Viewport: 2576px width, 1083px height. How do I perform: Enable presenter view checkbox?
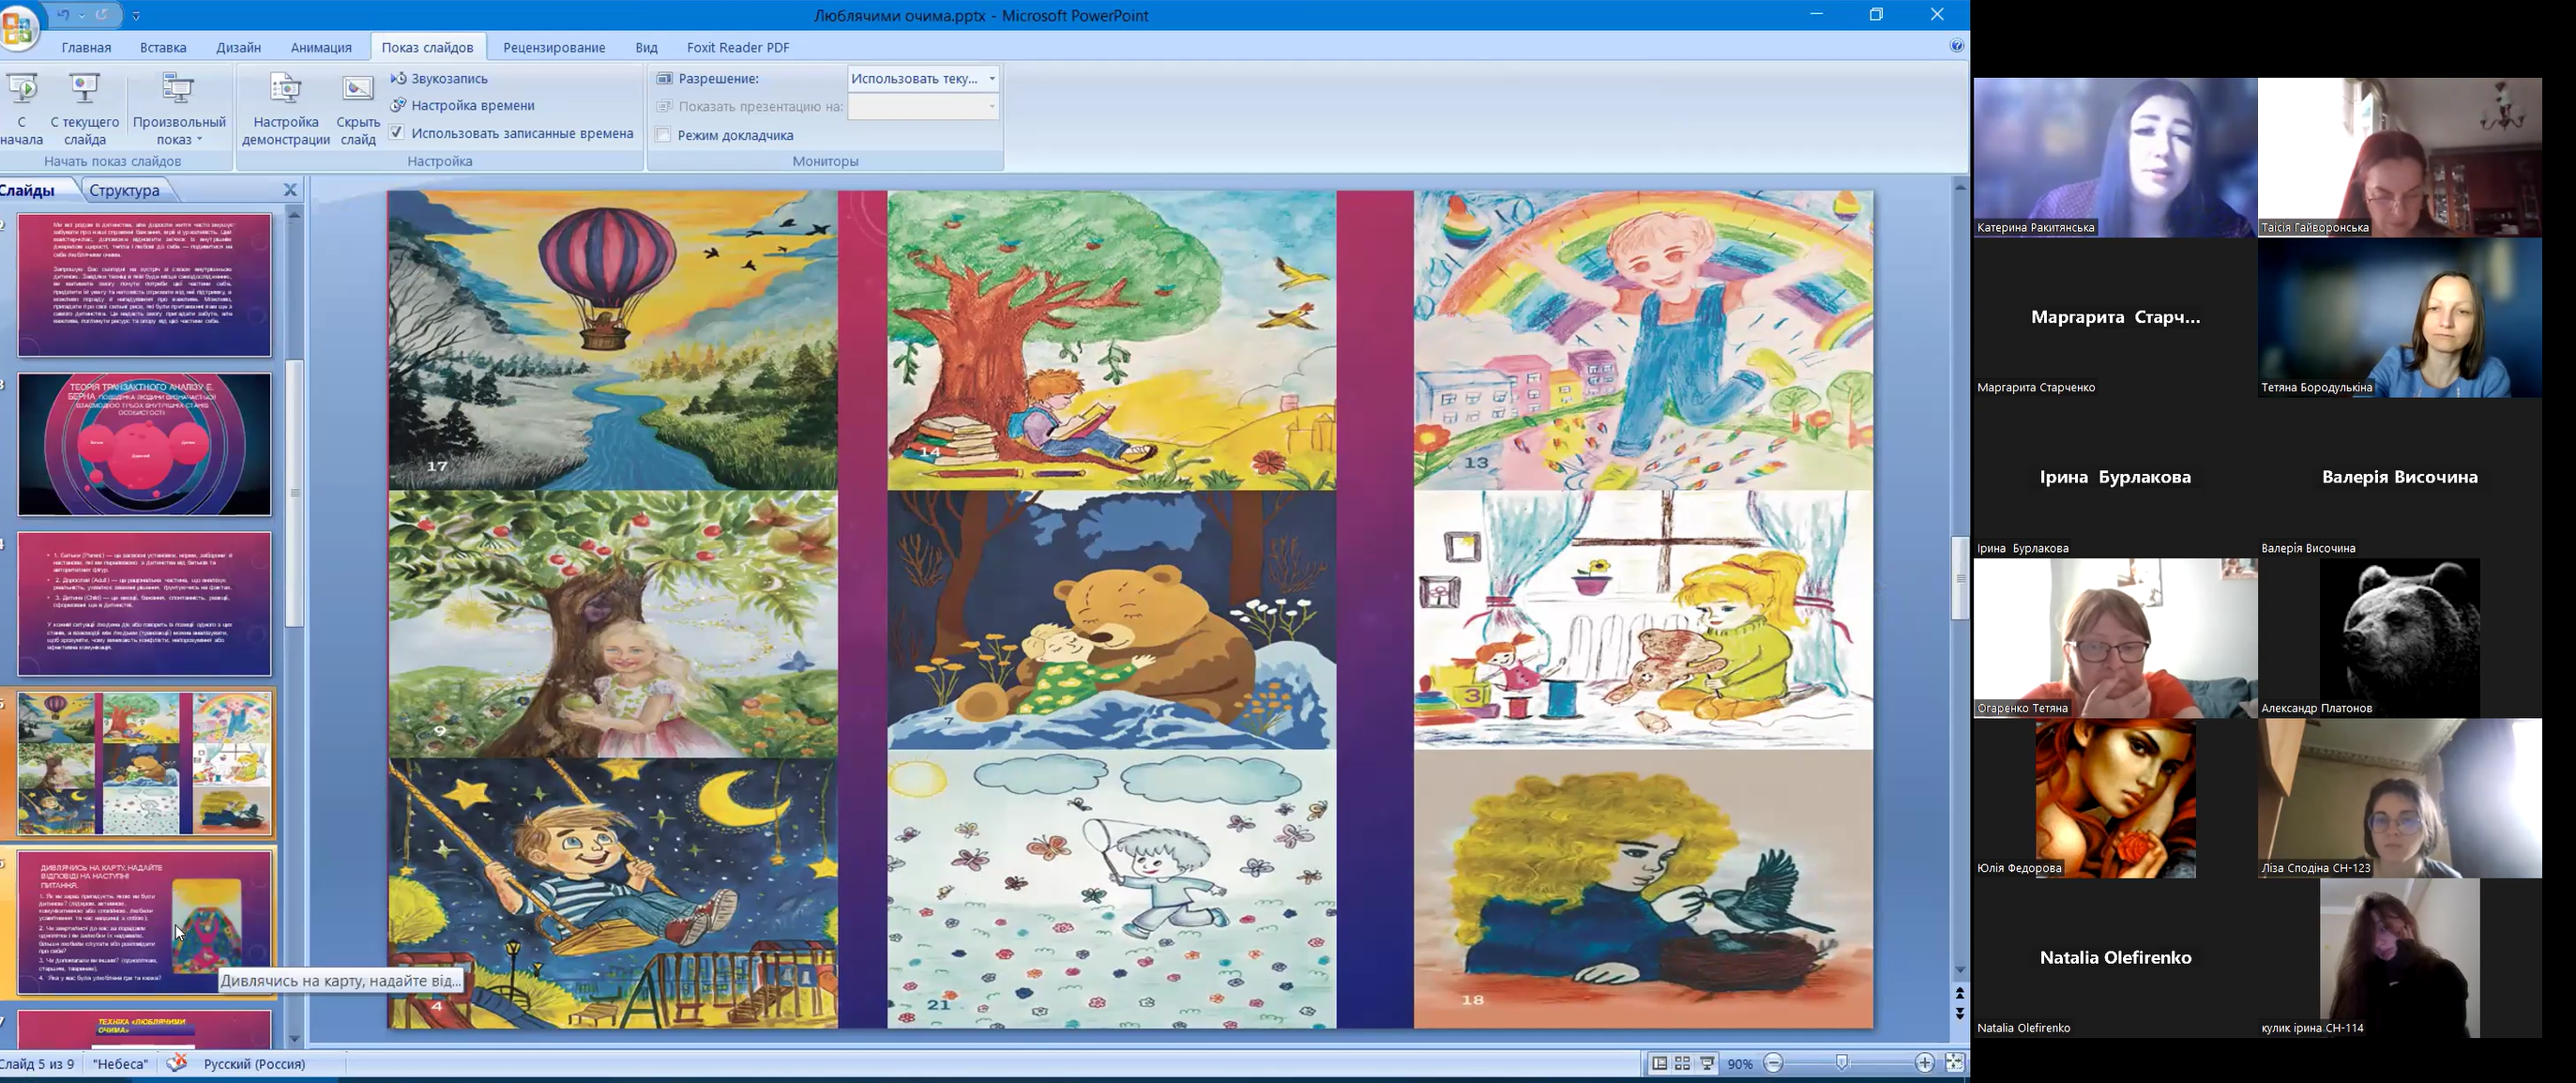(x=663, y=135)
